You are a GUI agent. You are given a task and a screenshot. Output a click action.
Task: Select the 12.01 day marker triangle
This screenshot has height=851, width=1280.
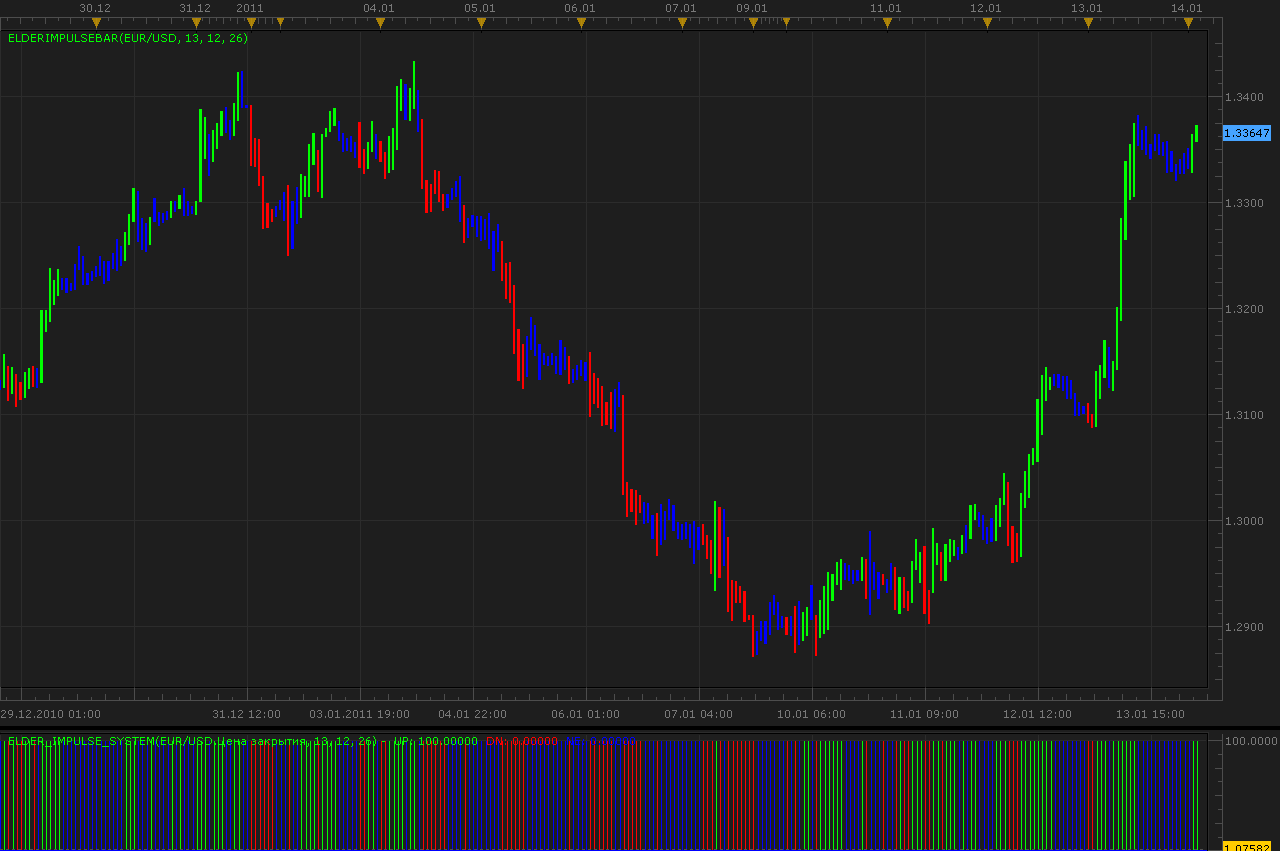[x=987, y=22]
